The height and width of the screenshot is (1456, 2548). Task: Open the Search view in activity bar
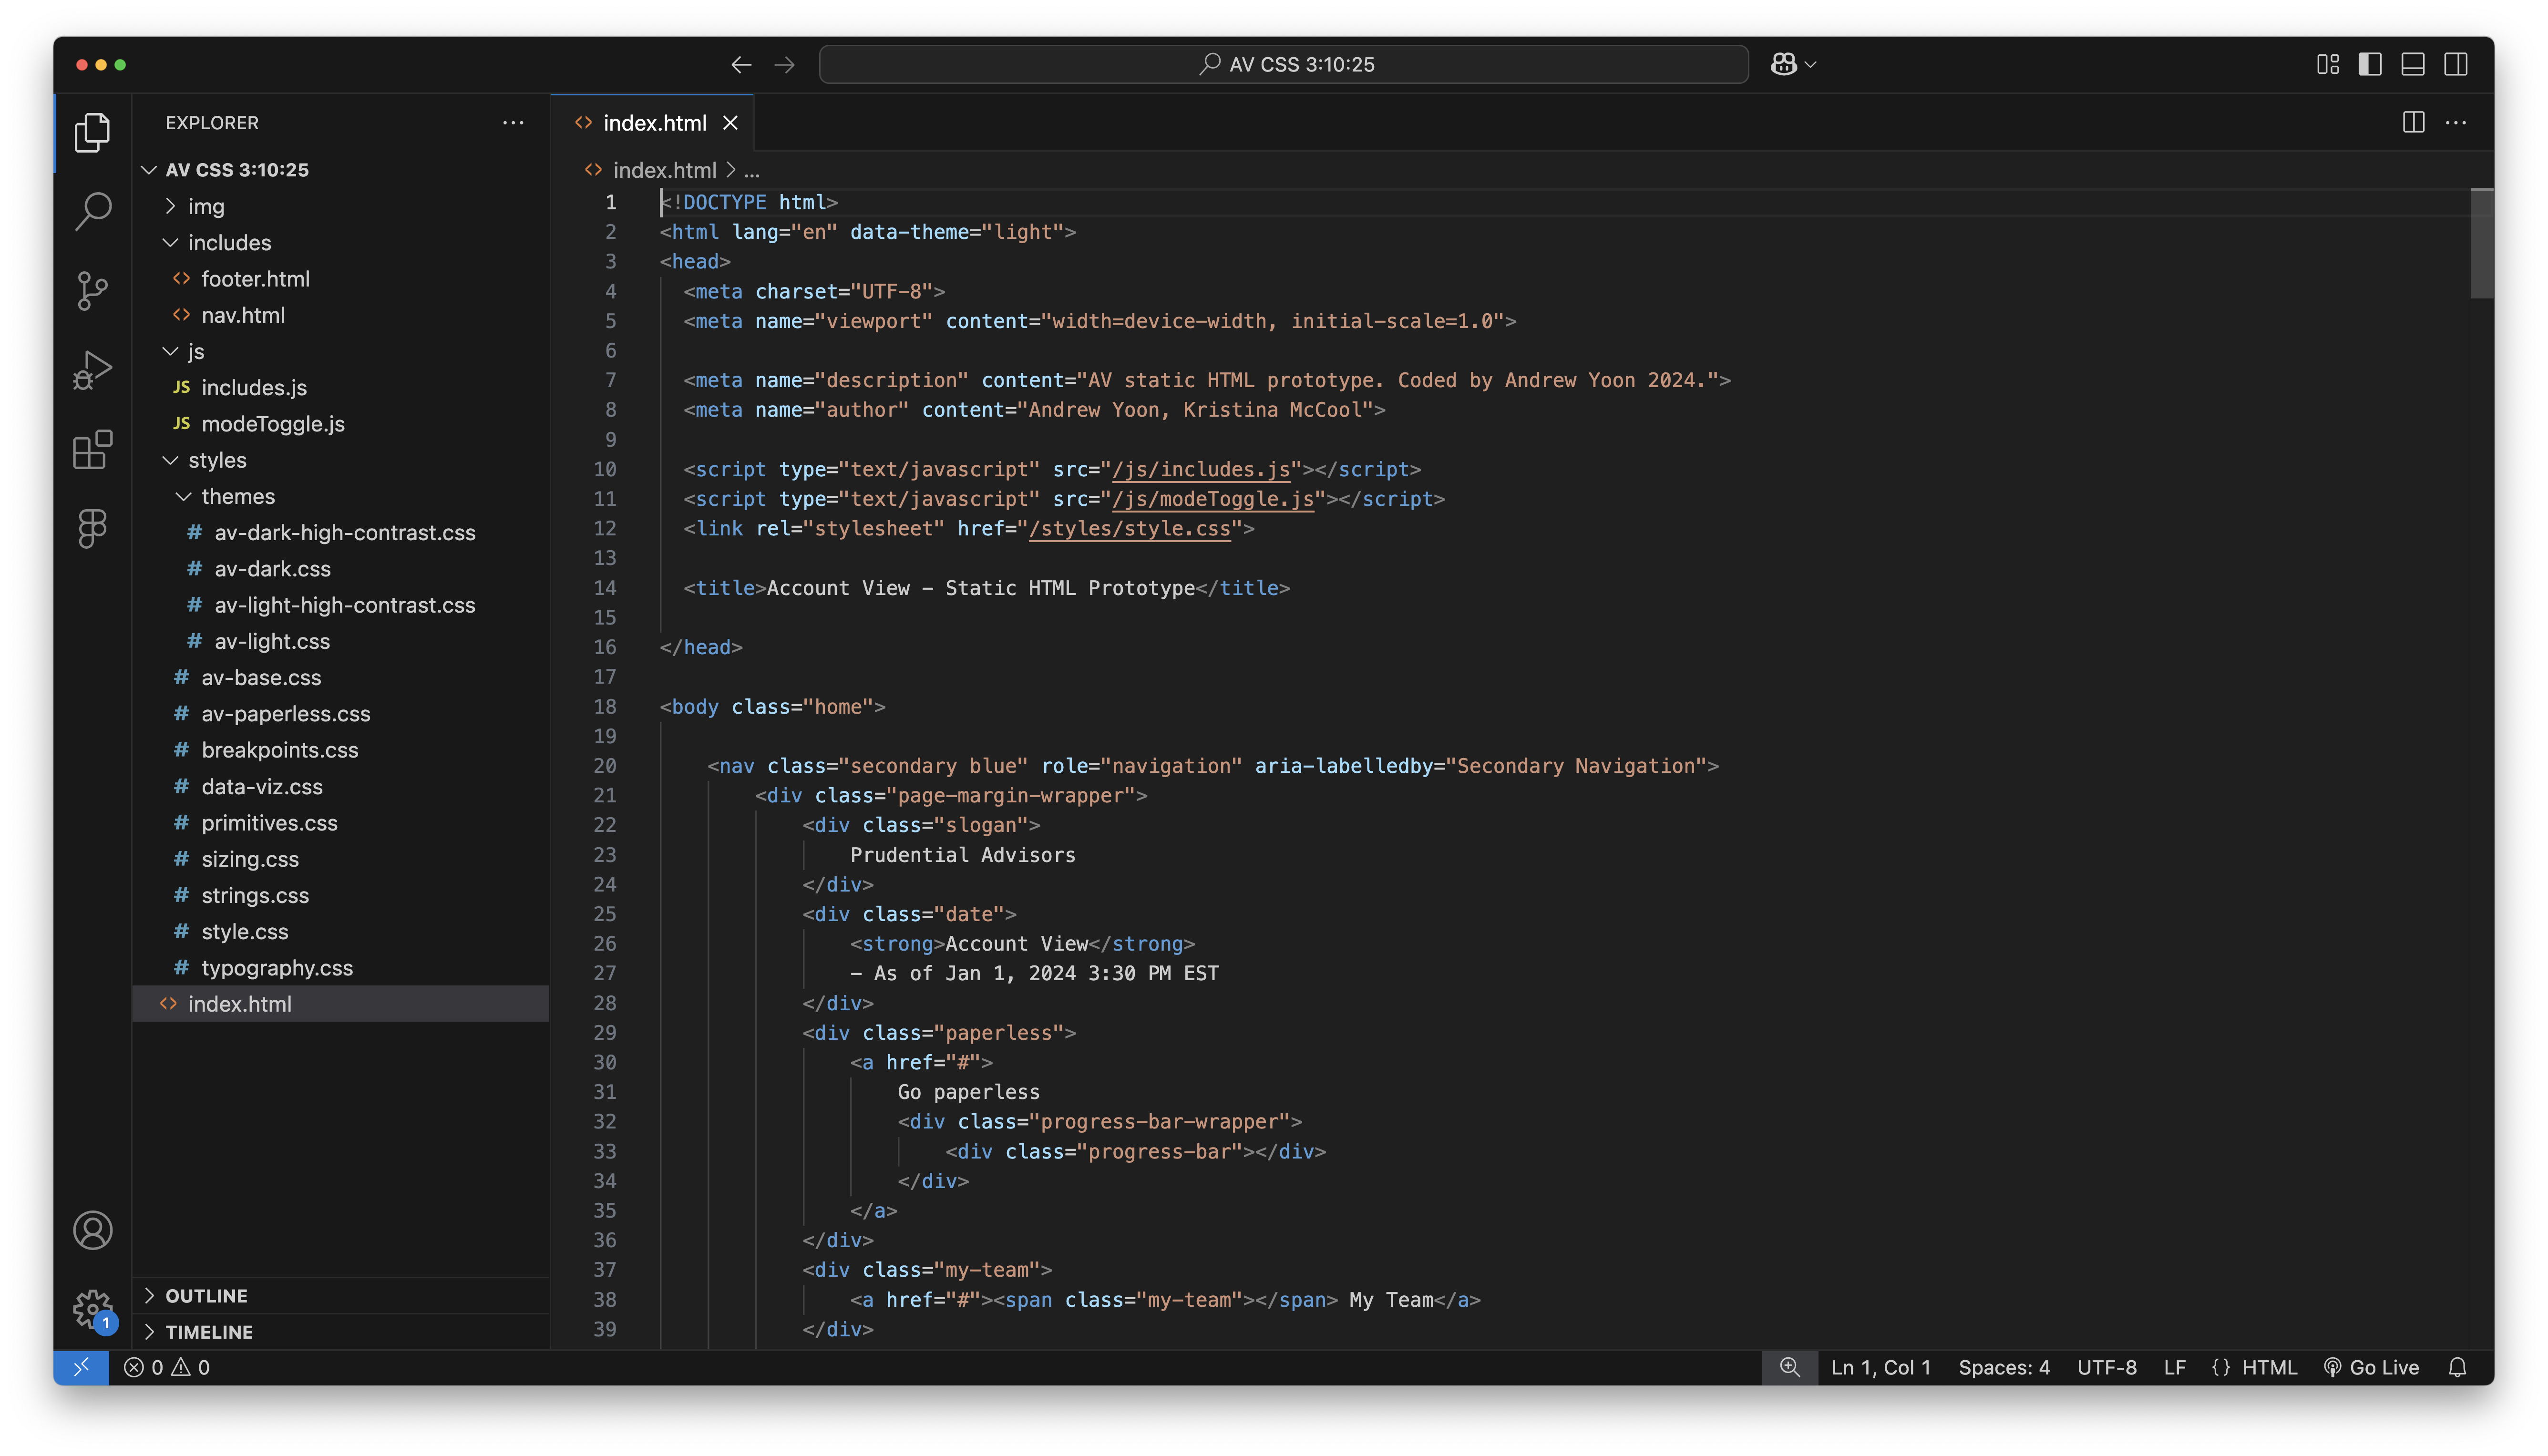coord(92,211)
